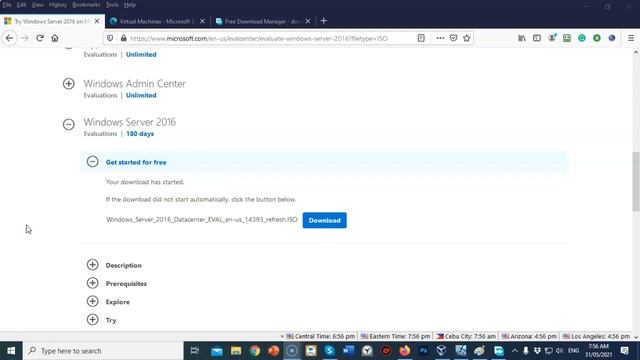The height and width of the screenshot is (360, 640).
Task: Bookmark this page with the star
Action: [467, 38]
